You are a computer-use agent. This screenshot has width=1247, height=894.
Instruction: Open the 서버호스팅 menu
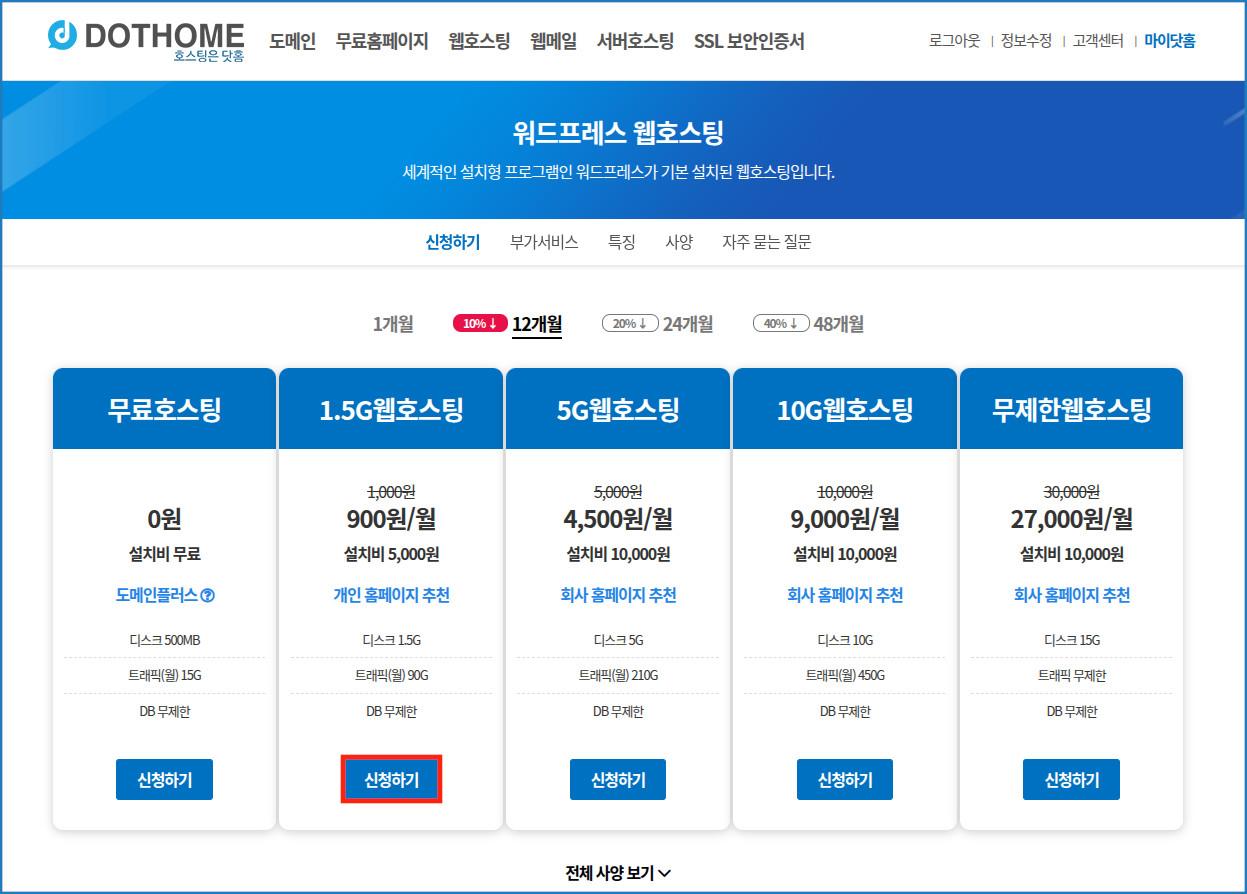coord(635,41)
